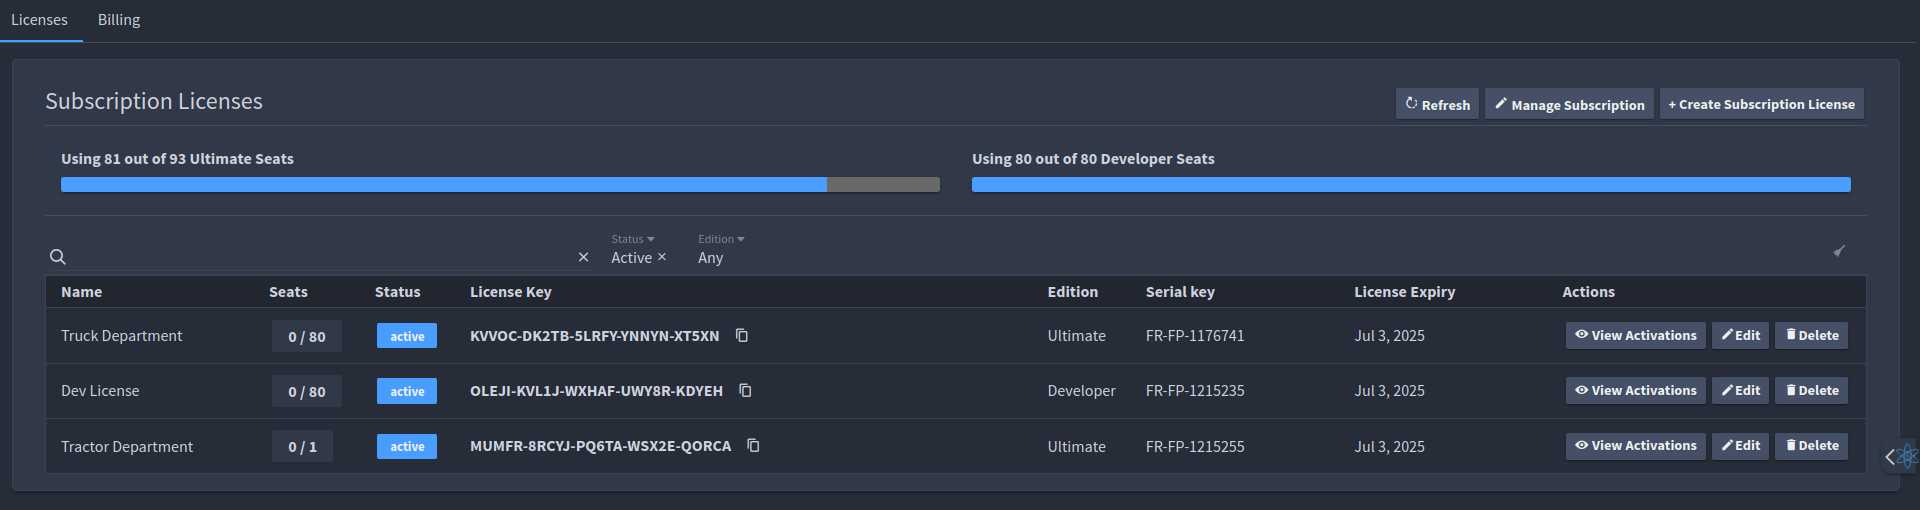Click the clear filters broom icon
This screenshot has height=510, width=1920.
click(1839, 251)
